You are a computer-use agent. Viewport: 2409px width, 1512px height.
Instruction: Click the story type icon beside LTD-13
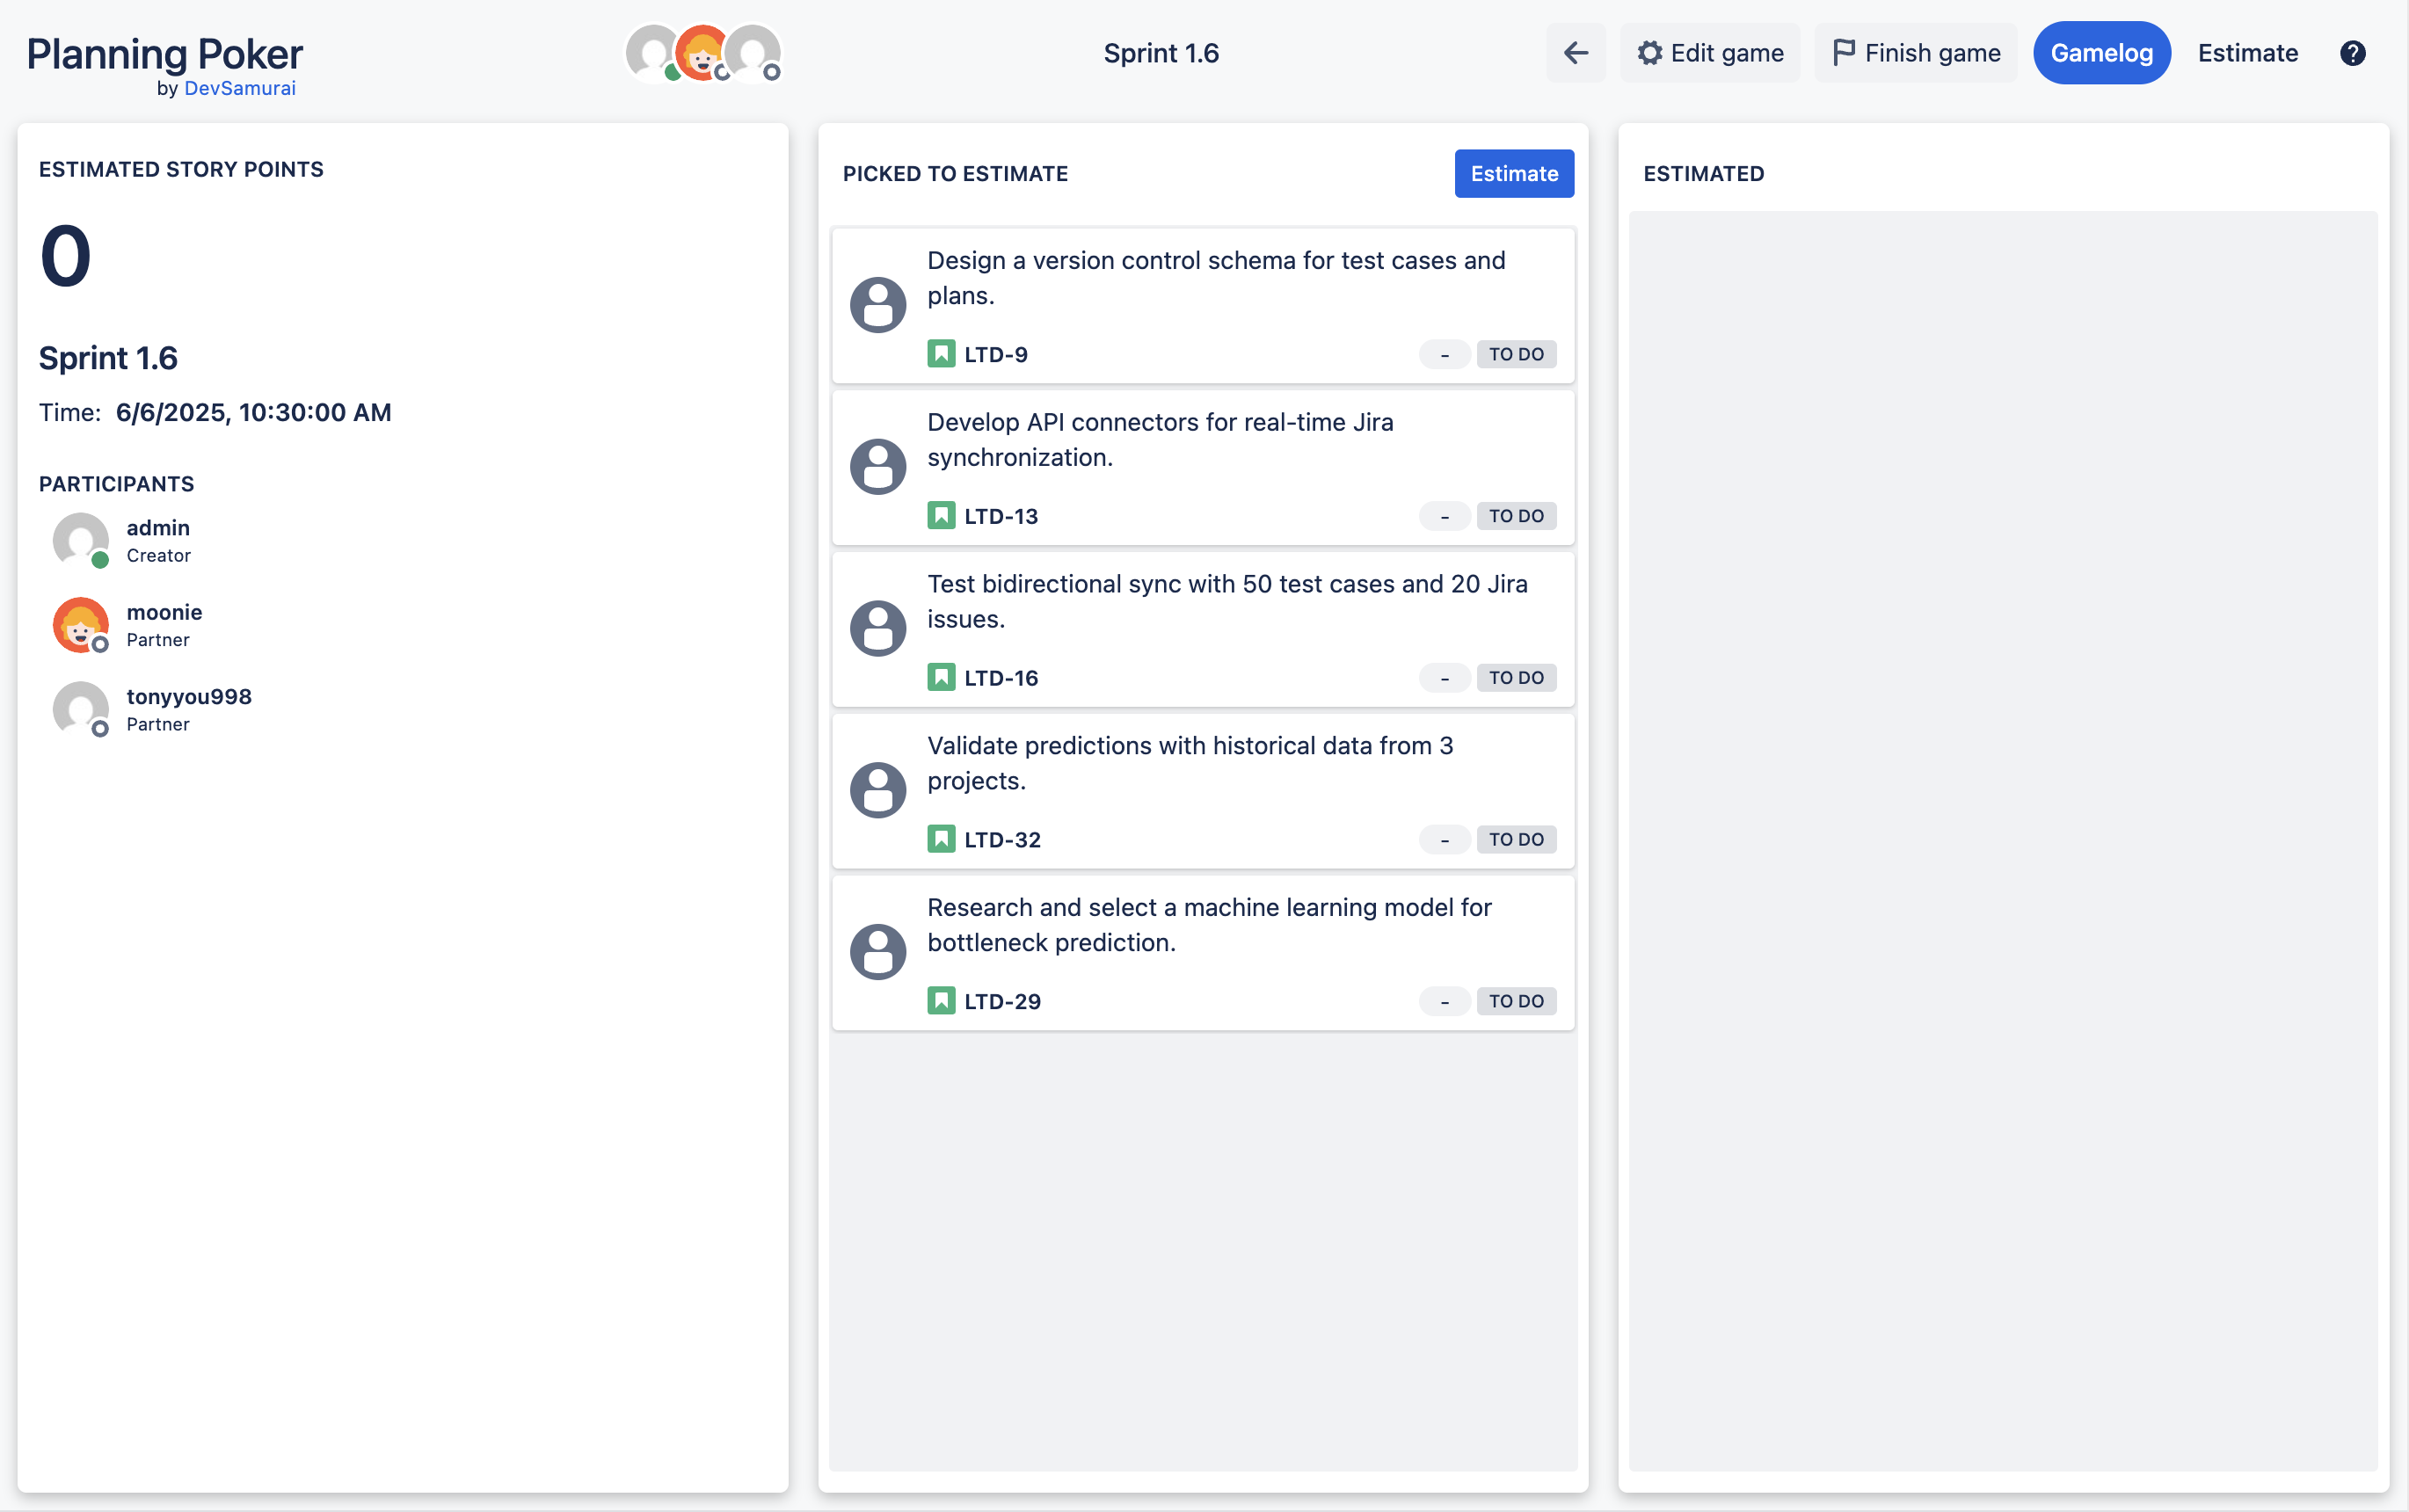(x=940, y=516)
